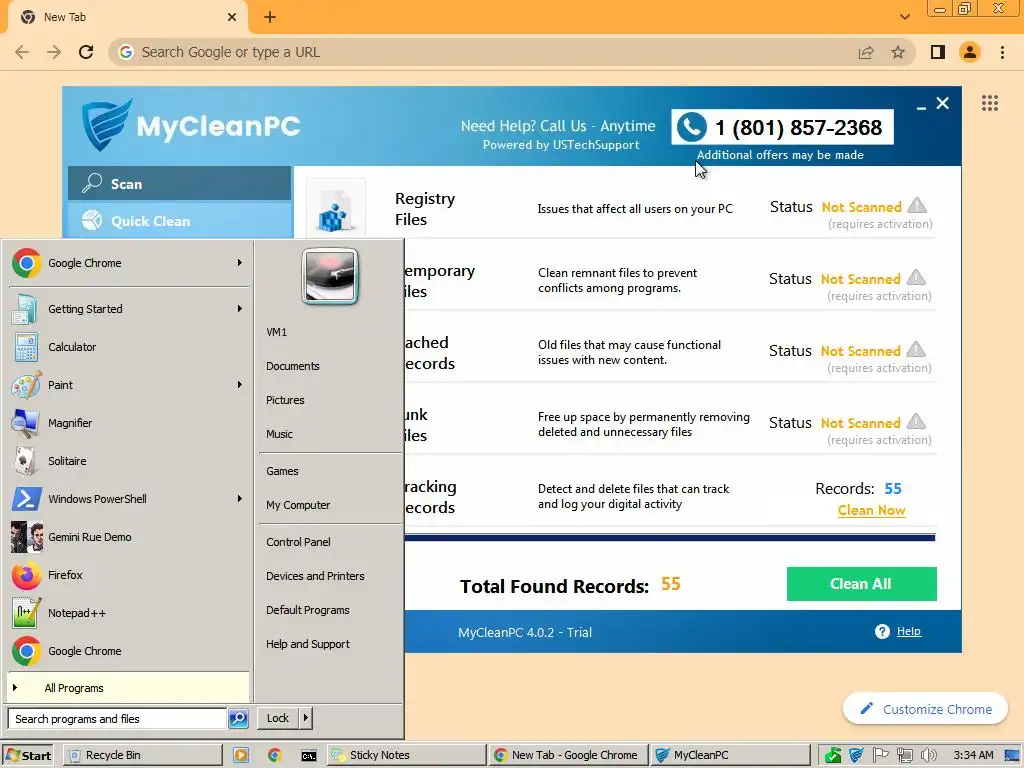Screen dimensions: 1024x768
Task: Expand All Programs list
Action: (127, 688)
